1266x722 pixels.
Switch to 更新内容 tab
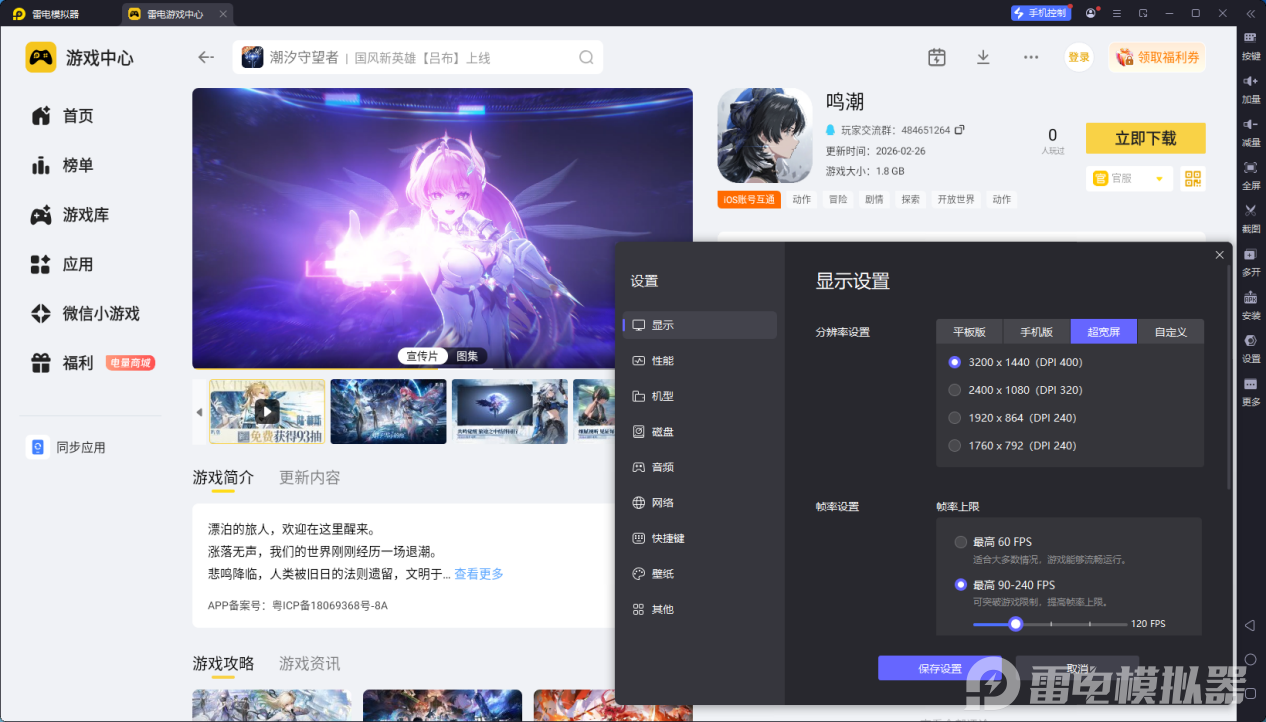point(310,478)
